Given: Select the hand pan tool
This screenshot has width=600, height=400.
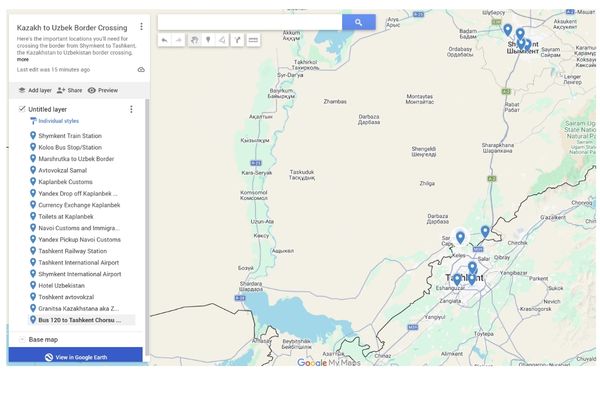Looking at the screenshot, I should [194, 40].
